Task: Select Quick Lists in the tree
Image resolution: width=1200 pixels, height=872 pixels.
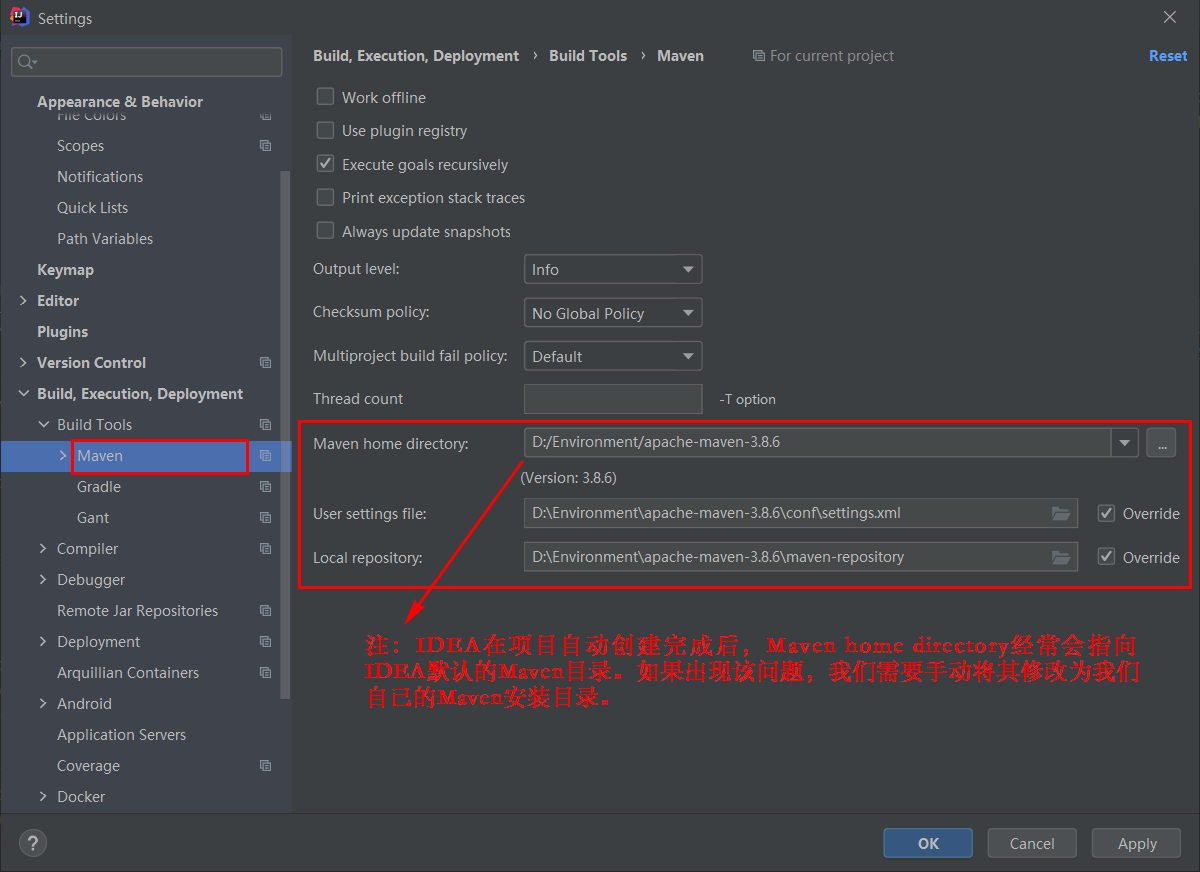Action: click(x=92, y=208)
